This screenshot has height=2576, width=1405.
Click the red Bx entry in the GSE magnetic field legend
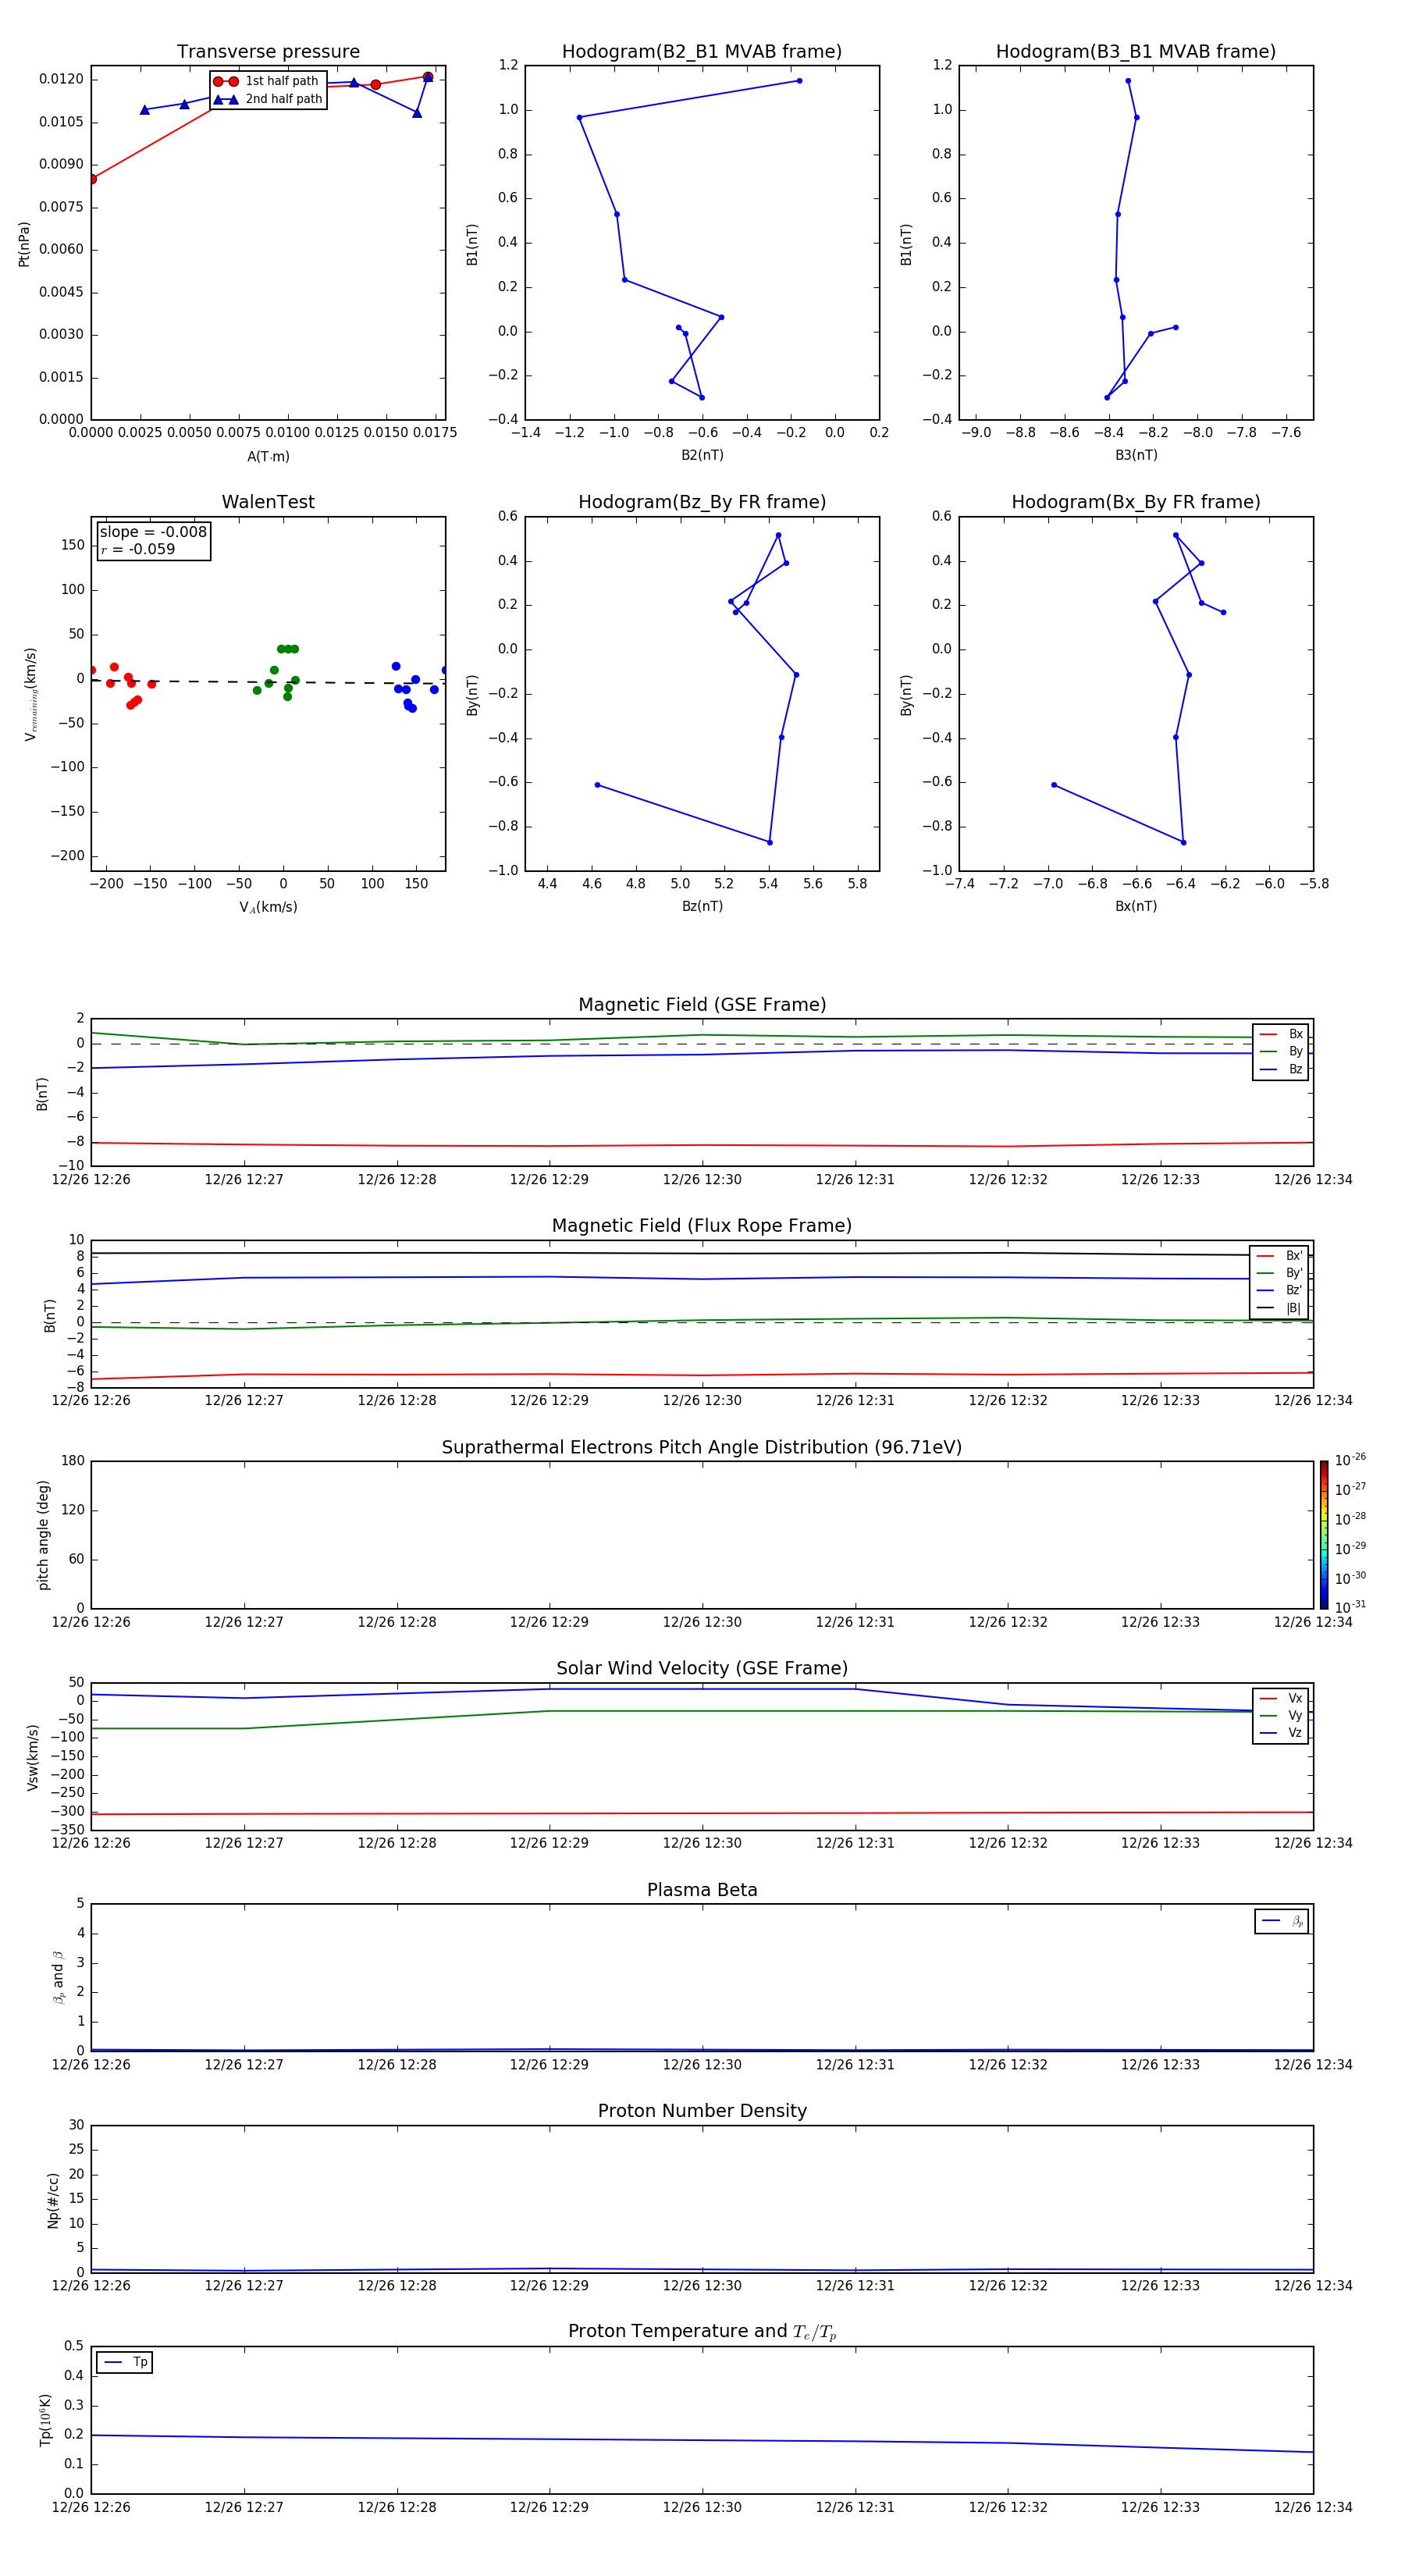pyautogui.click(x=1281, y=1034)
